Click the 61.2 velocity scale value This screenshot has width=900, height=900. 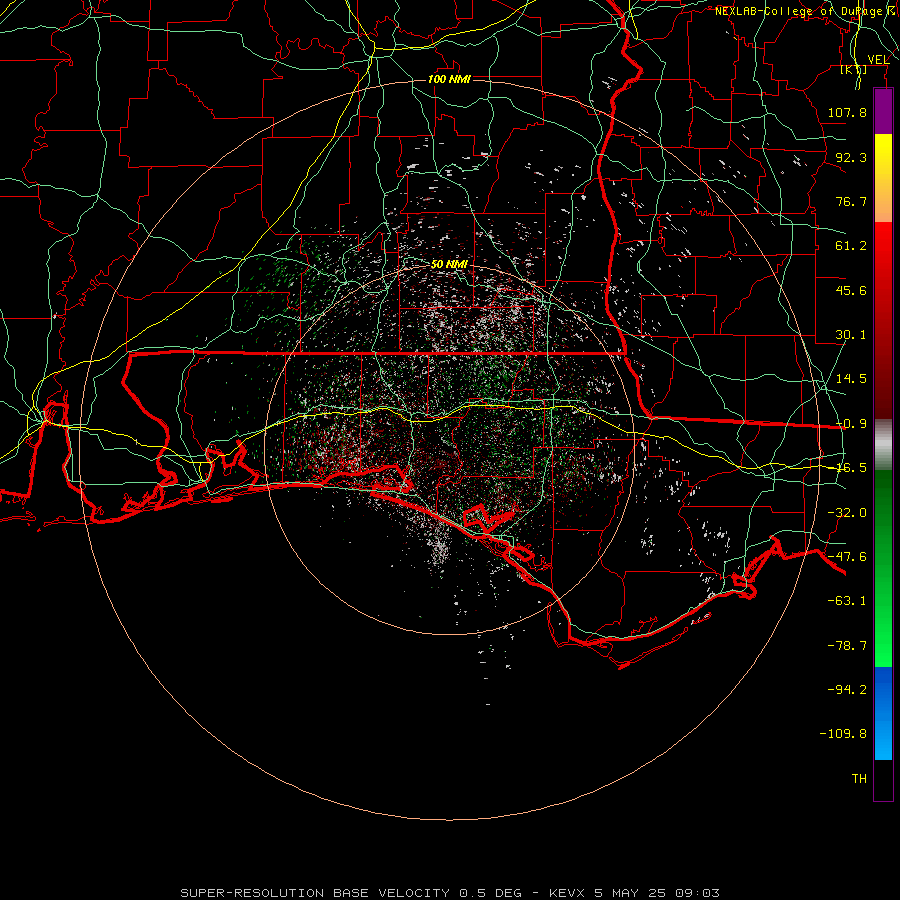[x=851, y=246]
